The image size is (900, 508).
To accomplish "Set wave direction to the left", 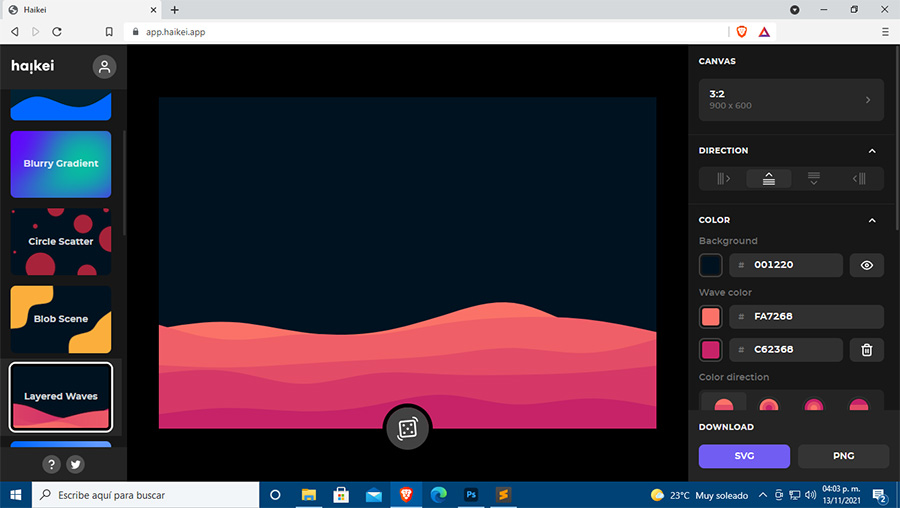I will tap(859, 179).
